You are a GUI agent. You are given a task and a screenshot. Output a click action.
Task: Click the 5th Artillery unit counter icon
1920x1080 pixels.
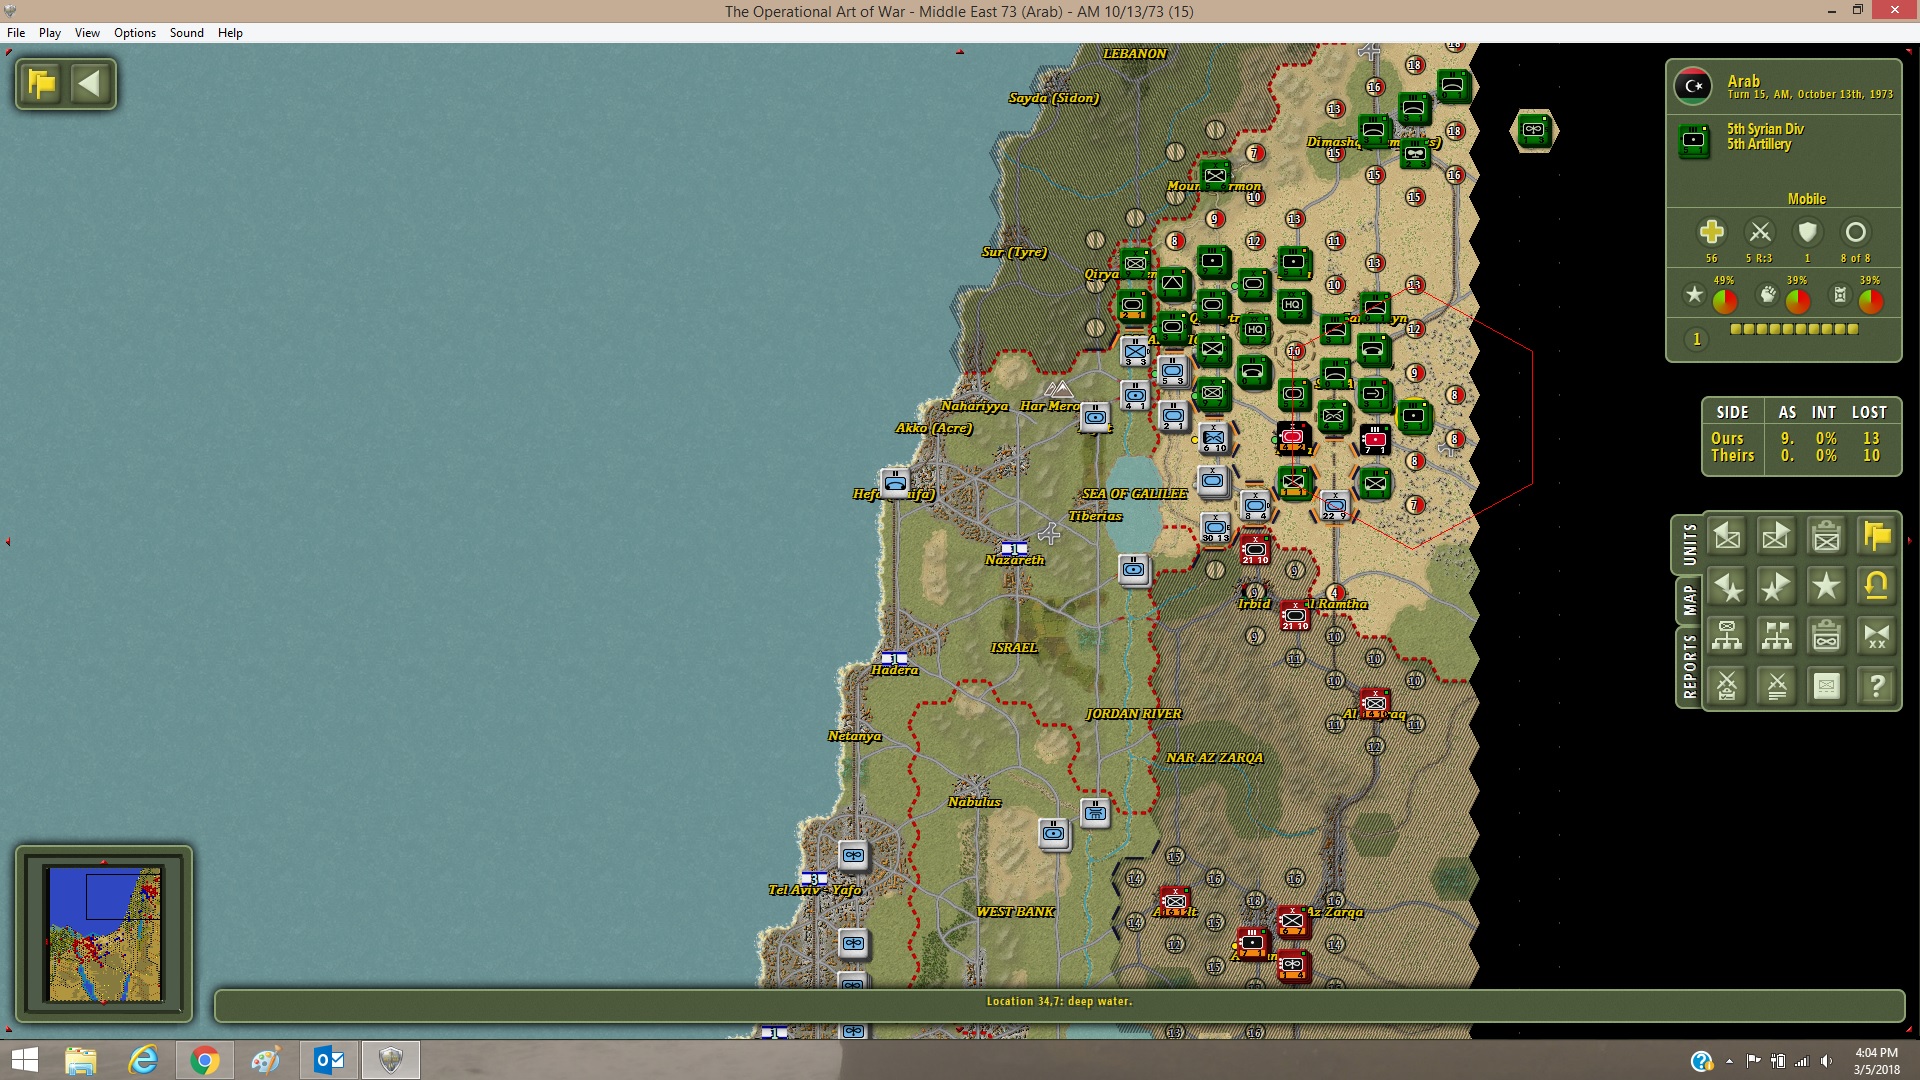[x=1694, y=140]
